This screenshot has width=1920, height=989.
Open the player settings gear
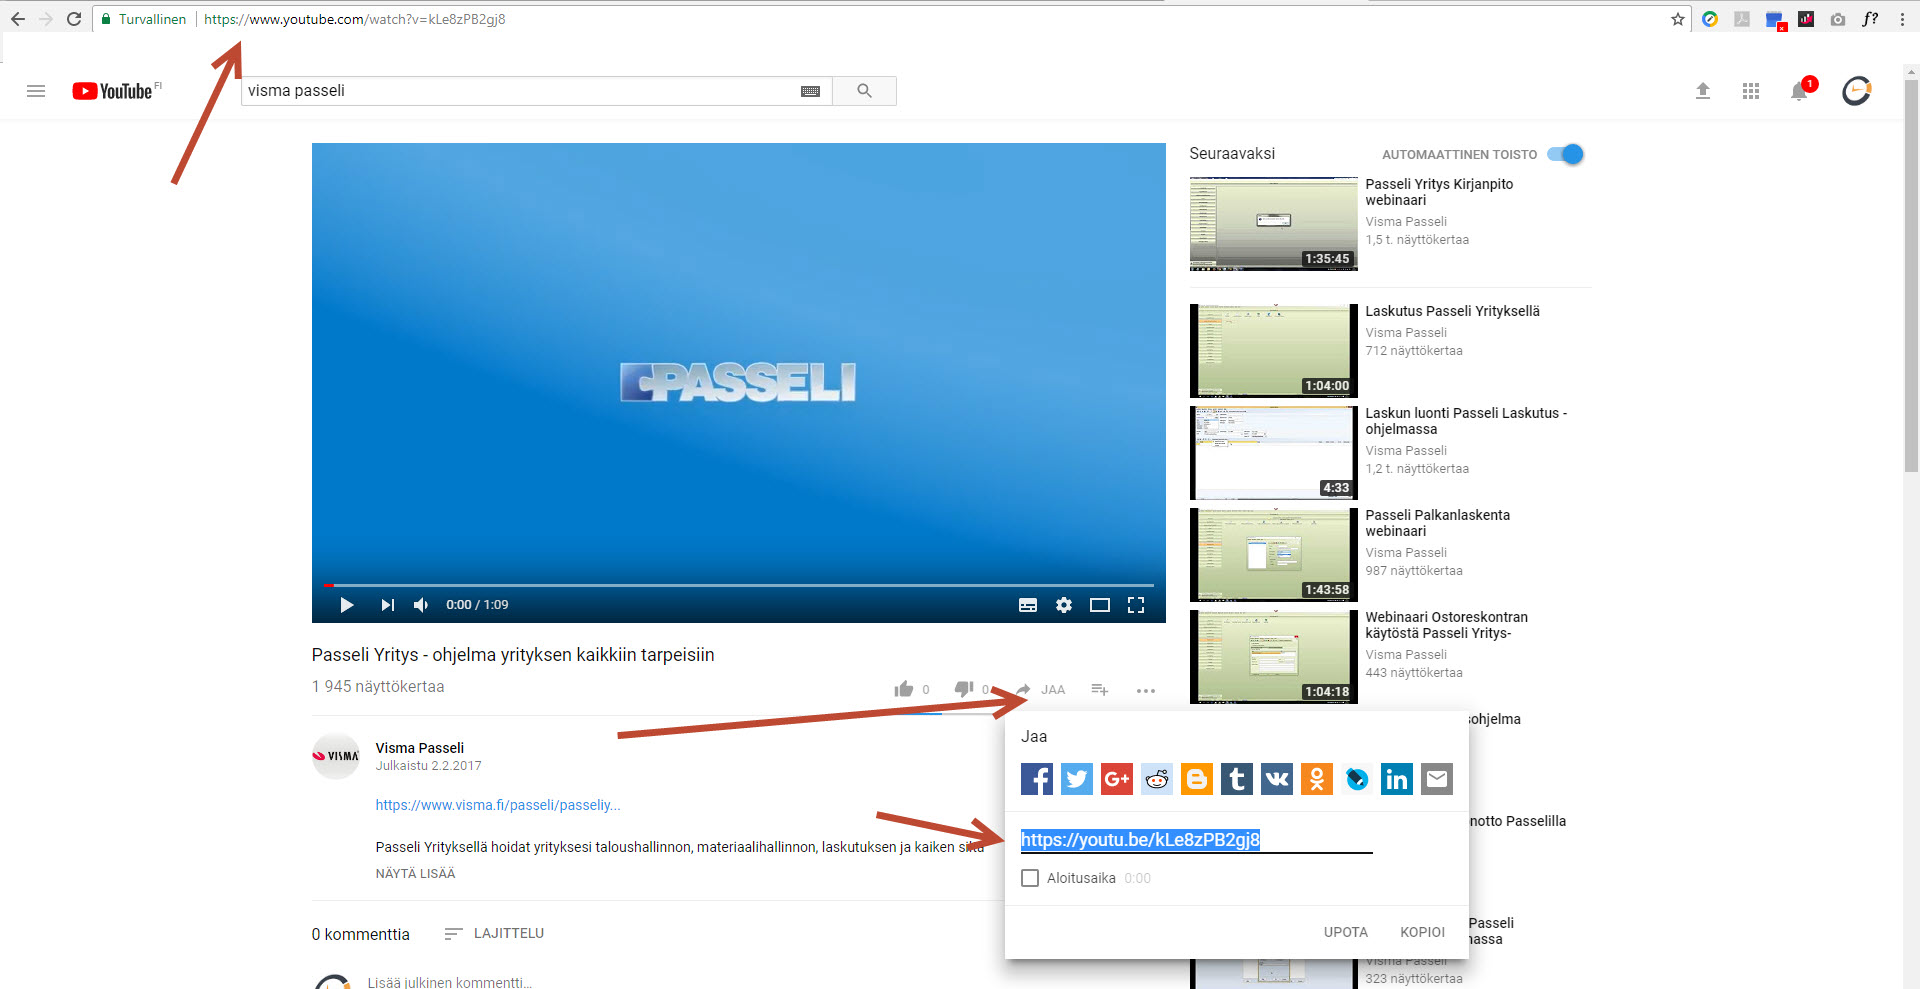point(1063,604)
